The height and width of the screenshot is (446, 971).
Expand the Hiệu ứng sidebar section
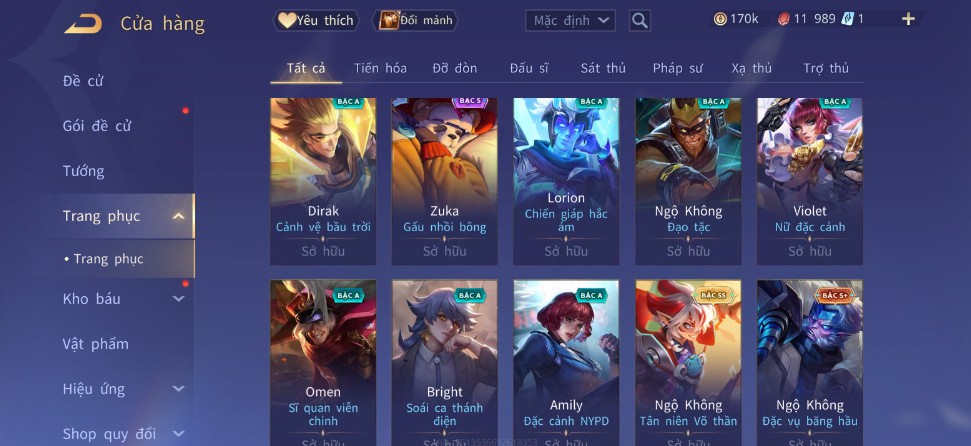[178, 389]
